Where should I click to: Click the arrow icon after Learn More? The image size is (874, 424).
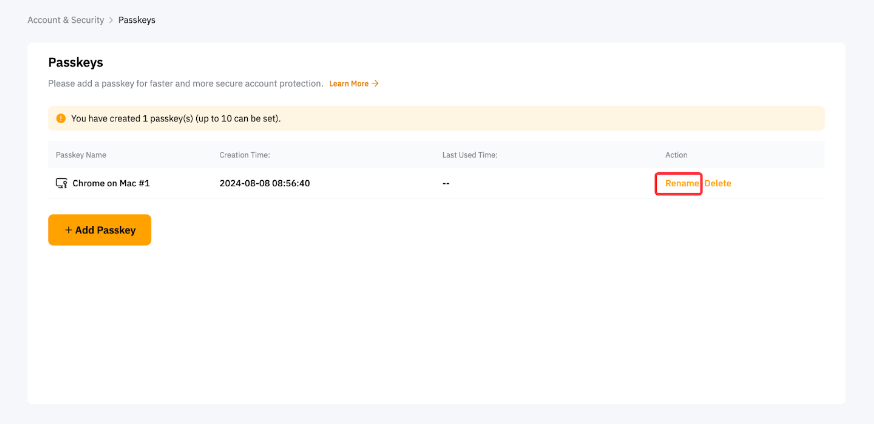[x=375, y=84]
